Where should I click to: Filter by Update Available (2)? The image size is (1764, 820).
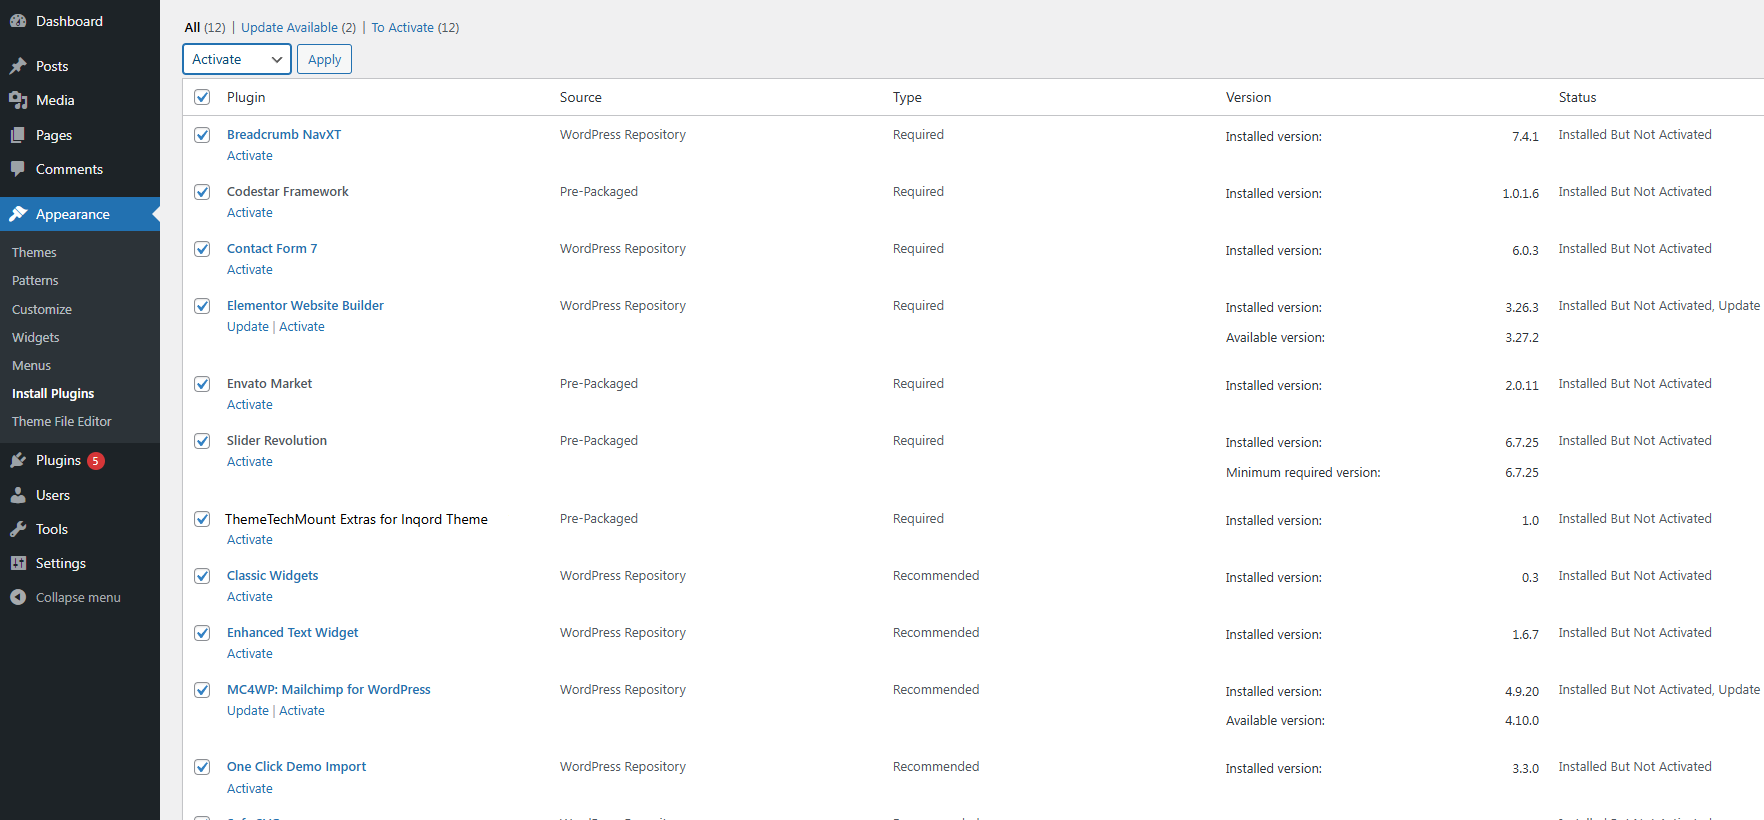tap(298, 28)
